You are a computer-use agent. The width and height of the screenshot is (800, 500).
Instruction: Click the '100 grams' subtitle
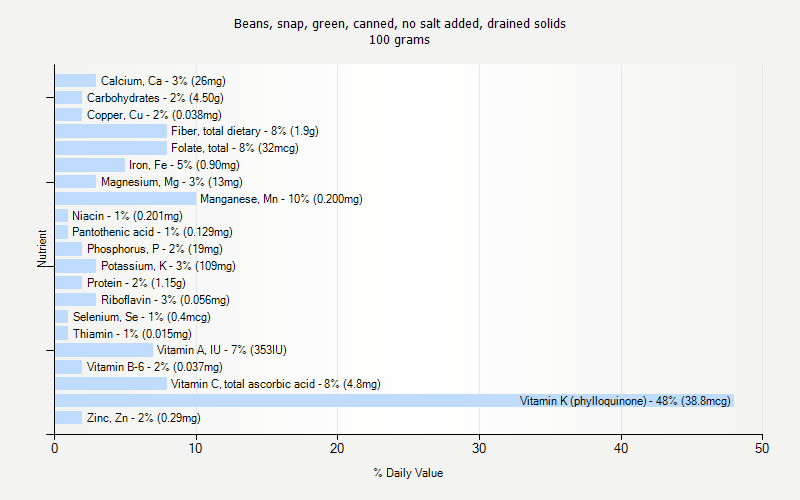399,40
